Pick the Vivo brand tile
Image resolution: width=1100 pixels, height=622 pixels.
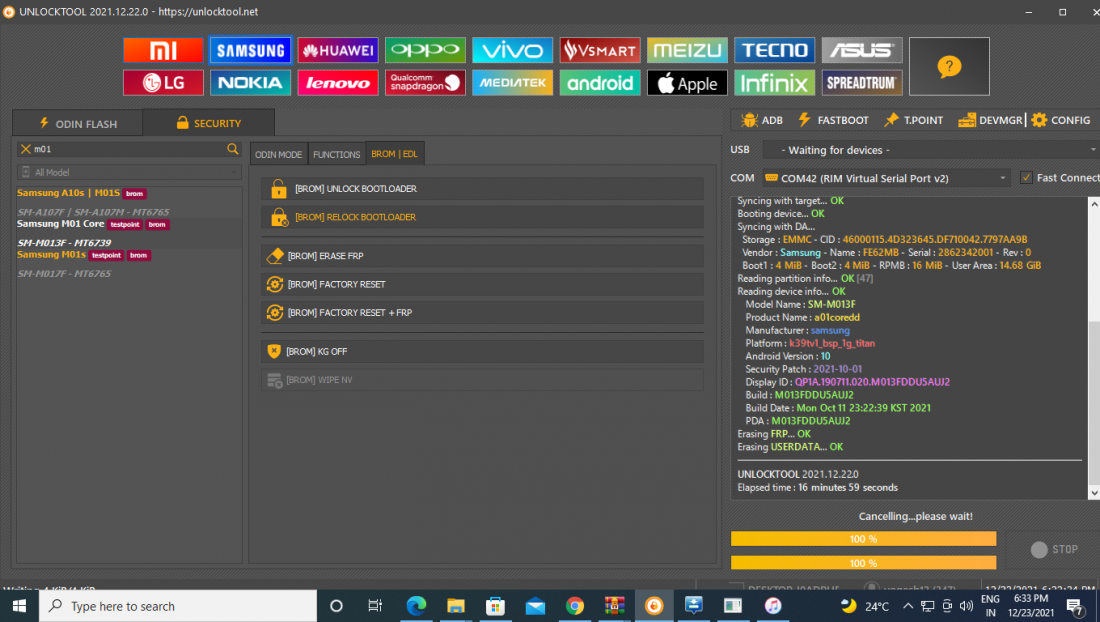(x=512, y=50)
